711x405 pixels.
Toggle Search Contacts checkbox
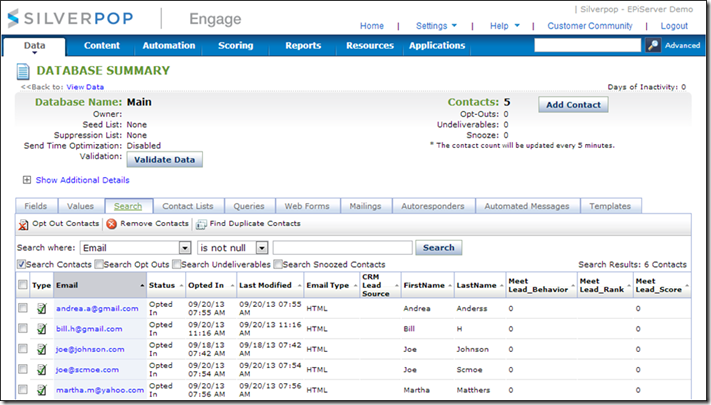click(21, 264)
